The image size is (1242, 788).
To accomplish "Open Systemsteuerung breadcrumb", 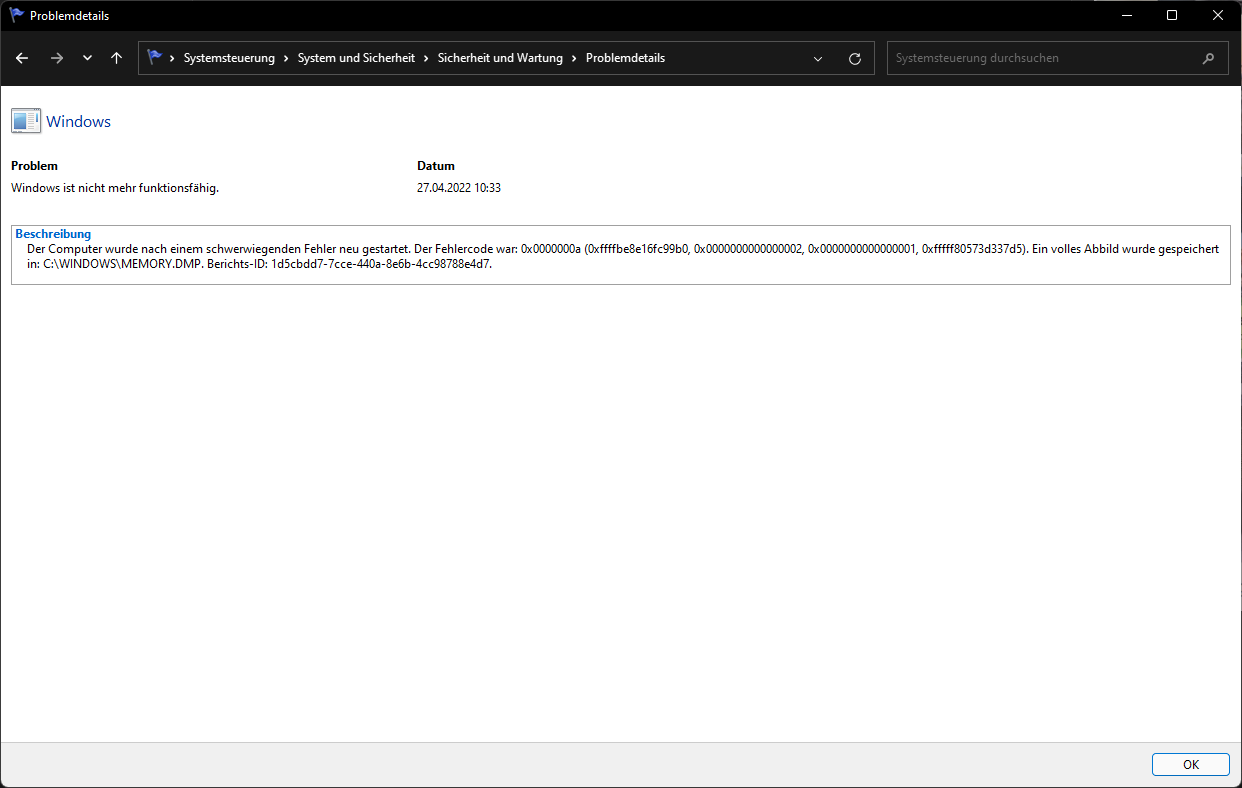I will 229,58.
